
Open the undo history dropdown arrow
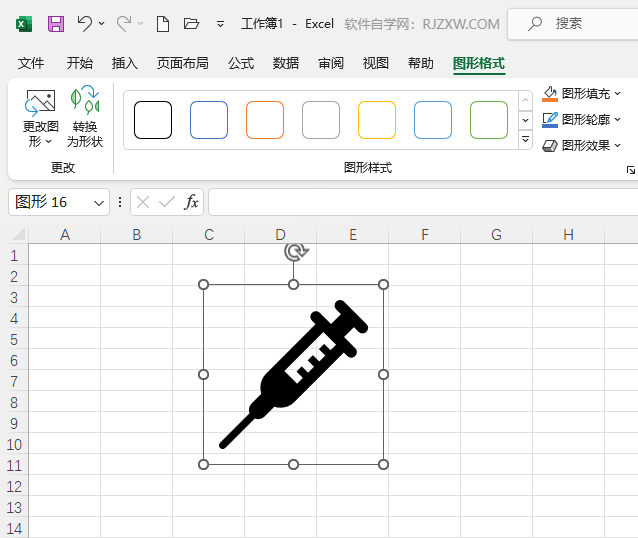point(101,24)
